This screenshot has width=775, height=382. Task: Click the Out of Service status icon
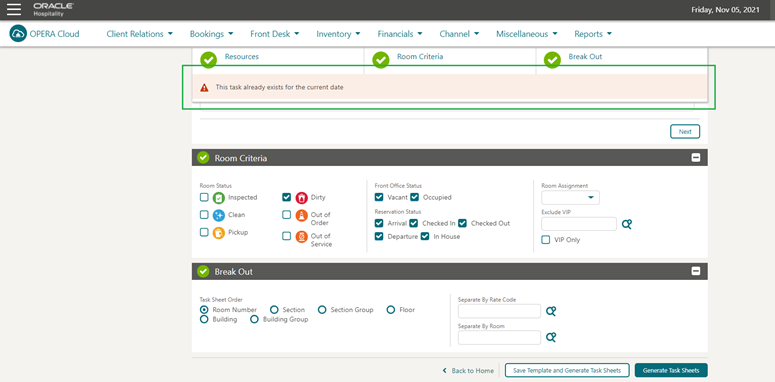click(x=301, y=237)
